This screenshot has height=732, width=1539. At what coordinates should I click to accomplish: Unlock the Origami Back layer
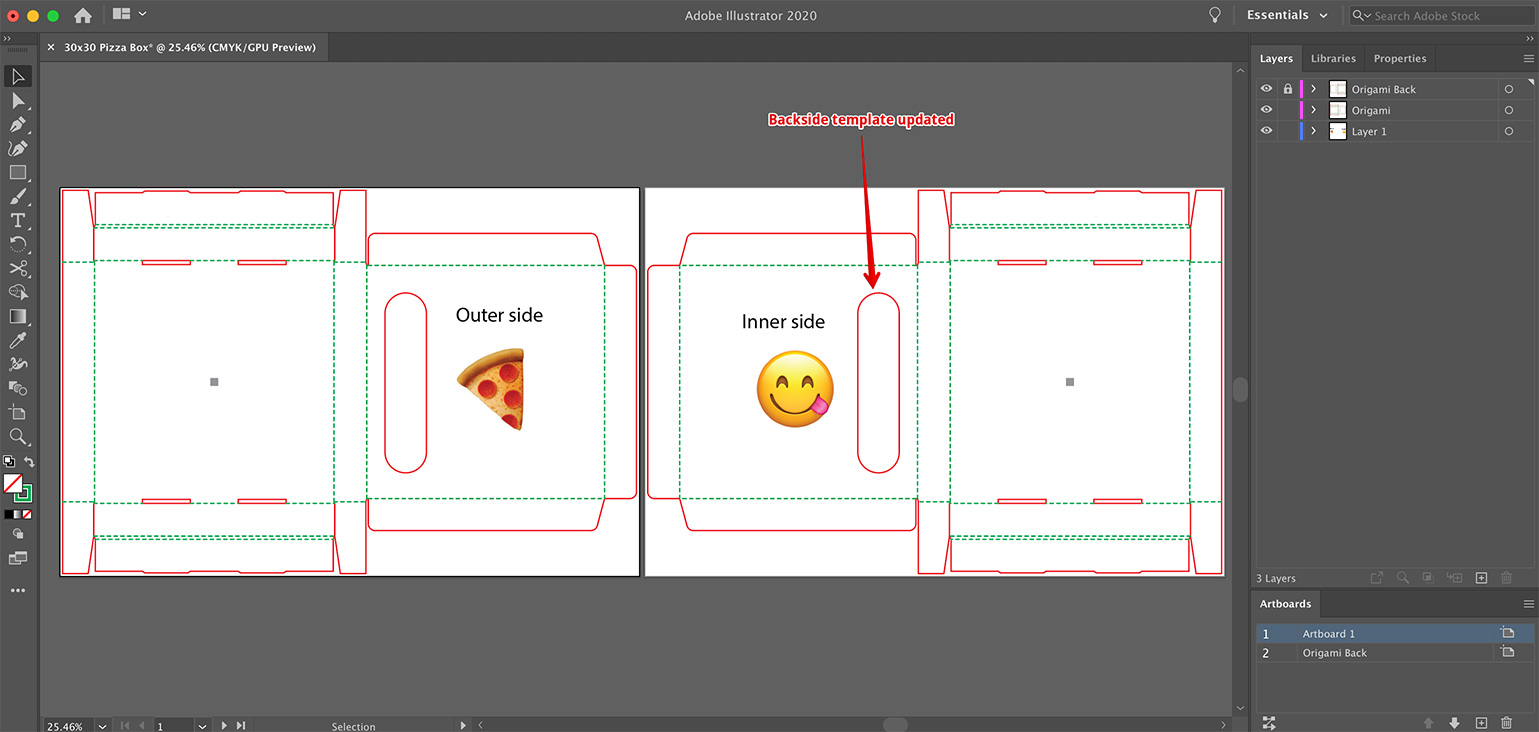pyautogui.click(x=1288, y=89)
